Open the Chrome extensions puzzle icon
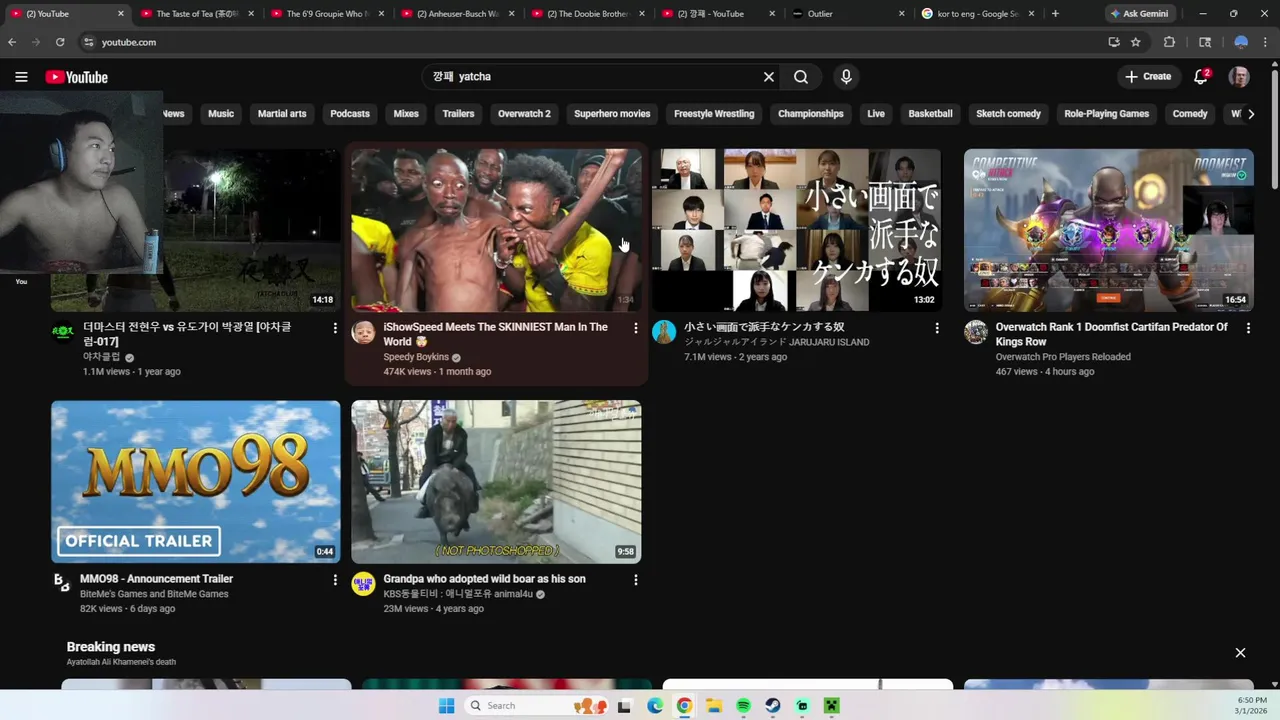 tap(1169, 42)
